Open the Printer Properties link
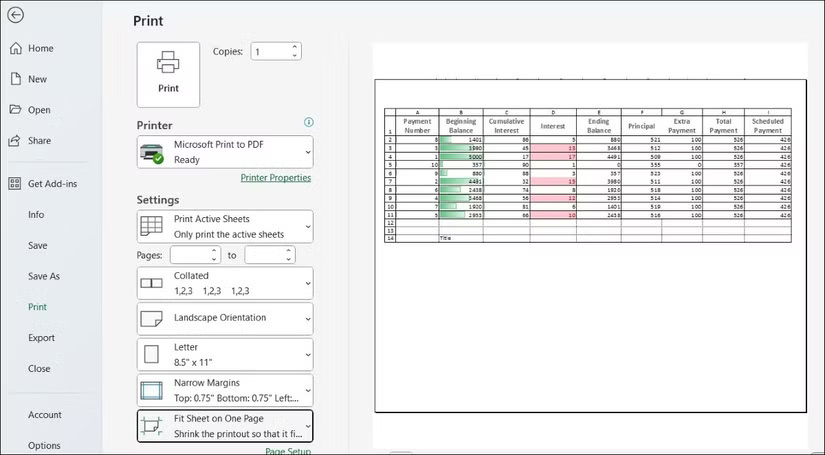825x455 pixels. [276, 178]
